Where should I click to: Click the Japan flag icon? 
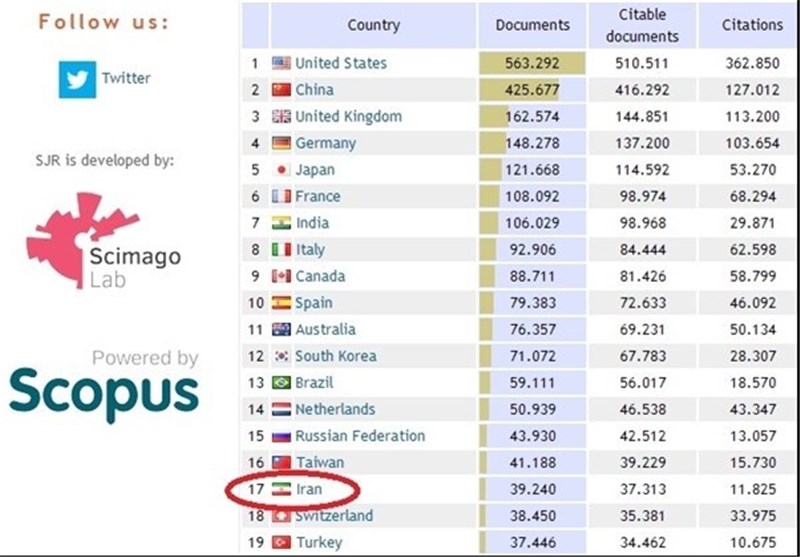281,170
